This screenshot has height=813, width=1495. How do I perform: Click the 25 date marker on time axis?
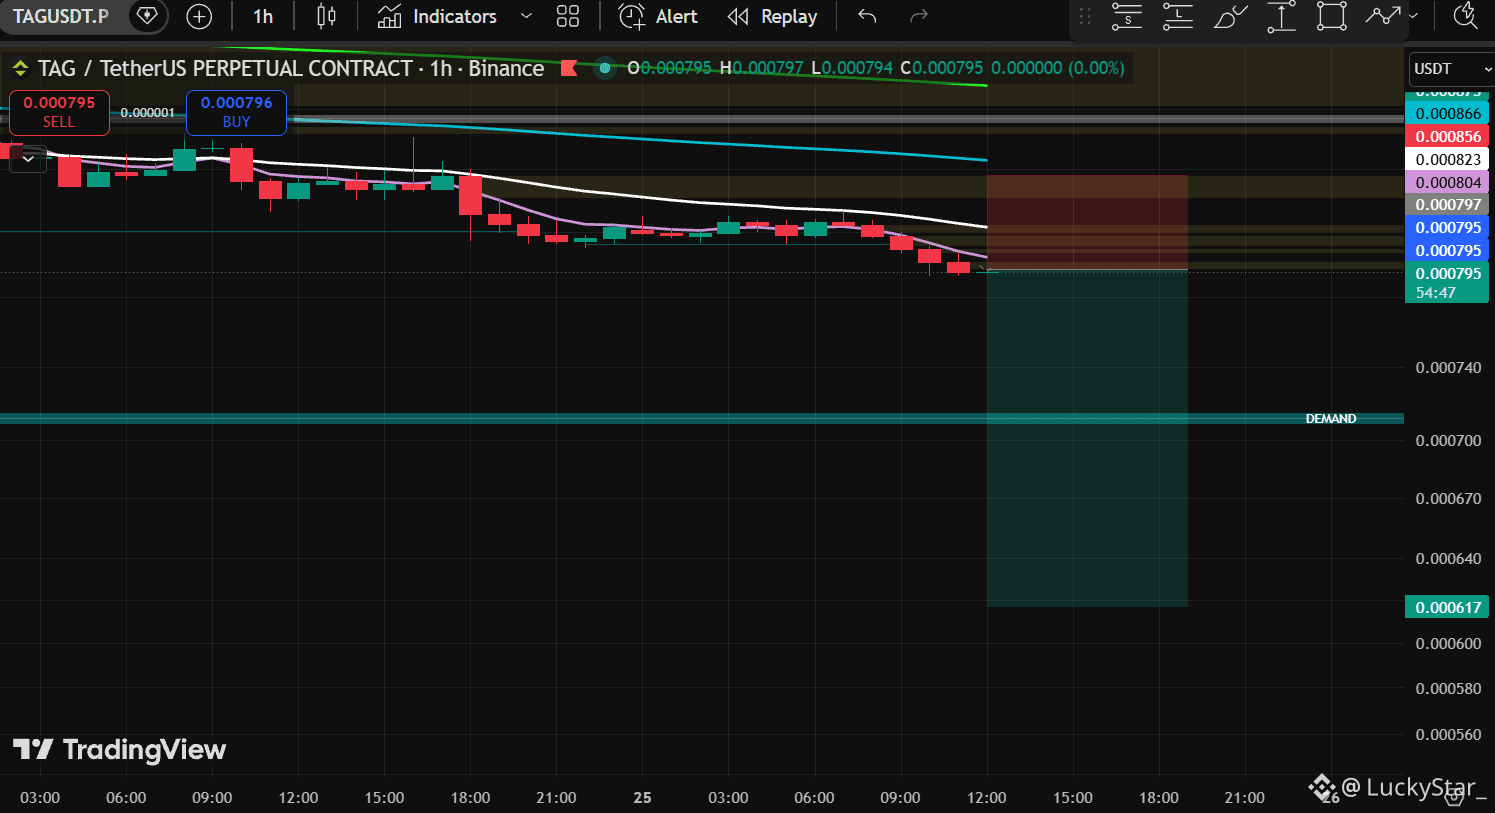pyautogui.click(x=642, y=797)
